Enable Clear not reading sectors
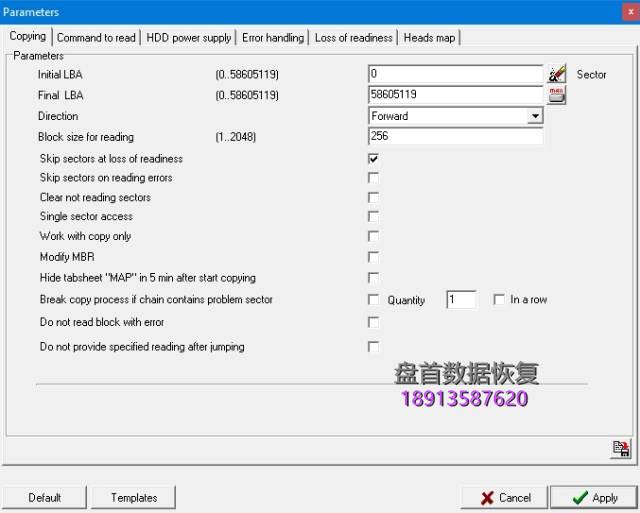The image size is (640, 513). click(373, 198)
